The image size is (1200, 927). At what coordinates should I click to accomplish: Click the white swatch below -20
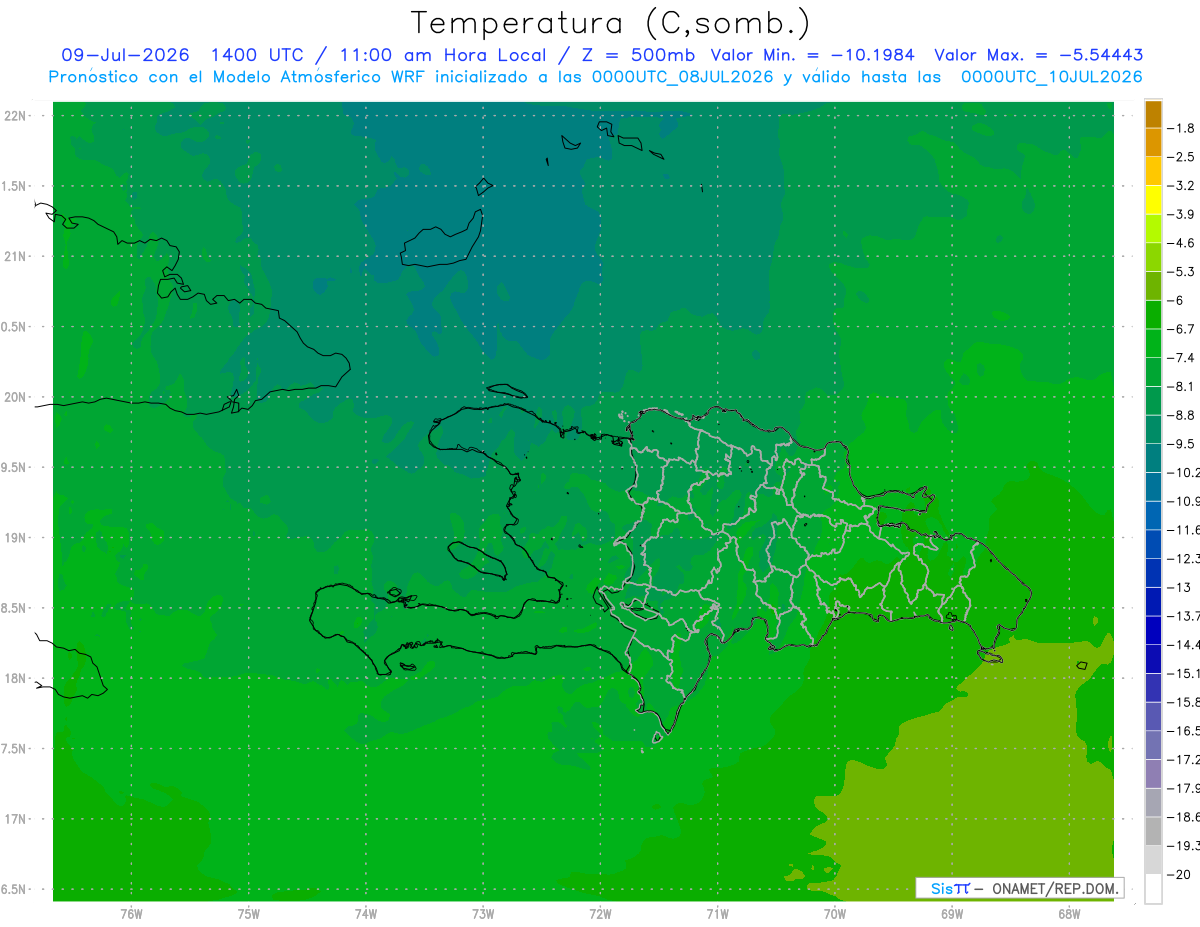1153,889
